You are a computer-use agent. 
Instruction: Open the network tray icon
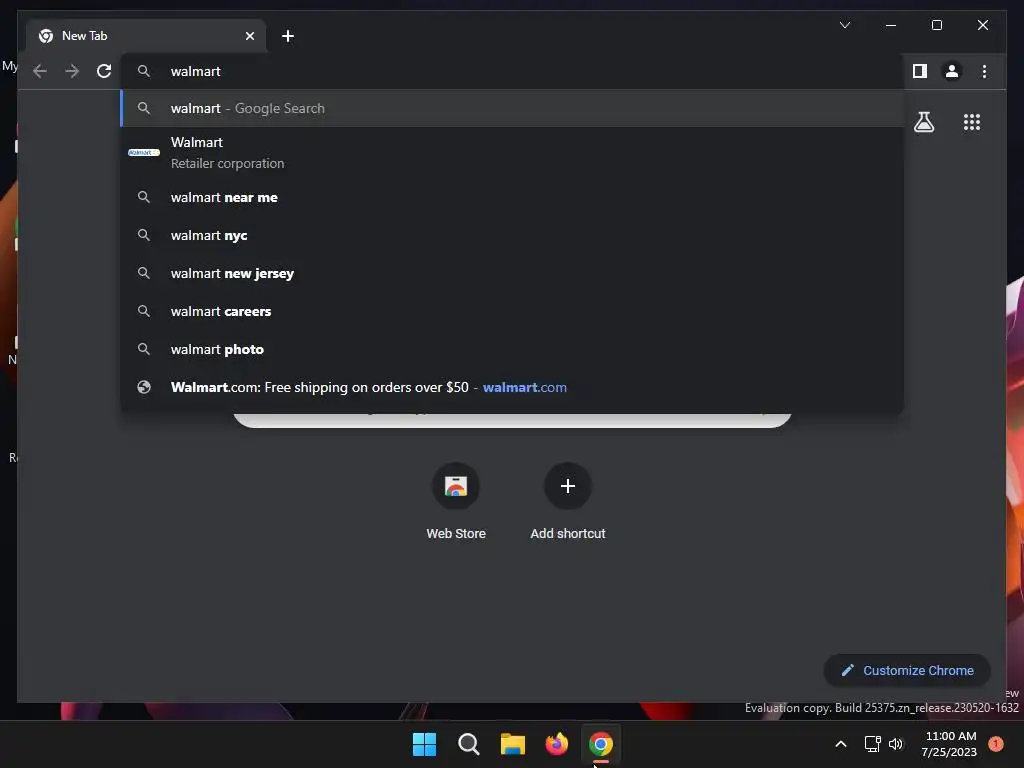(872, 744)
